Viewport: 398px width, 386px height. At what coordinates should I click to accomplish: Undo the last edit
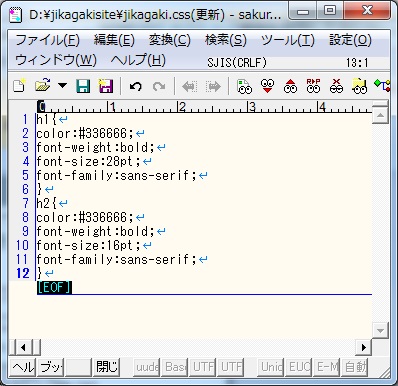tap(136, 87)
